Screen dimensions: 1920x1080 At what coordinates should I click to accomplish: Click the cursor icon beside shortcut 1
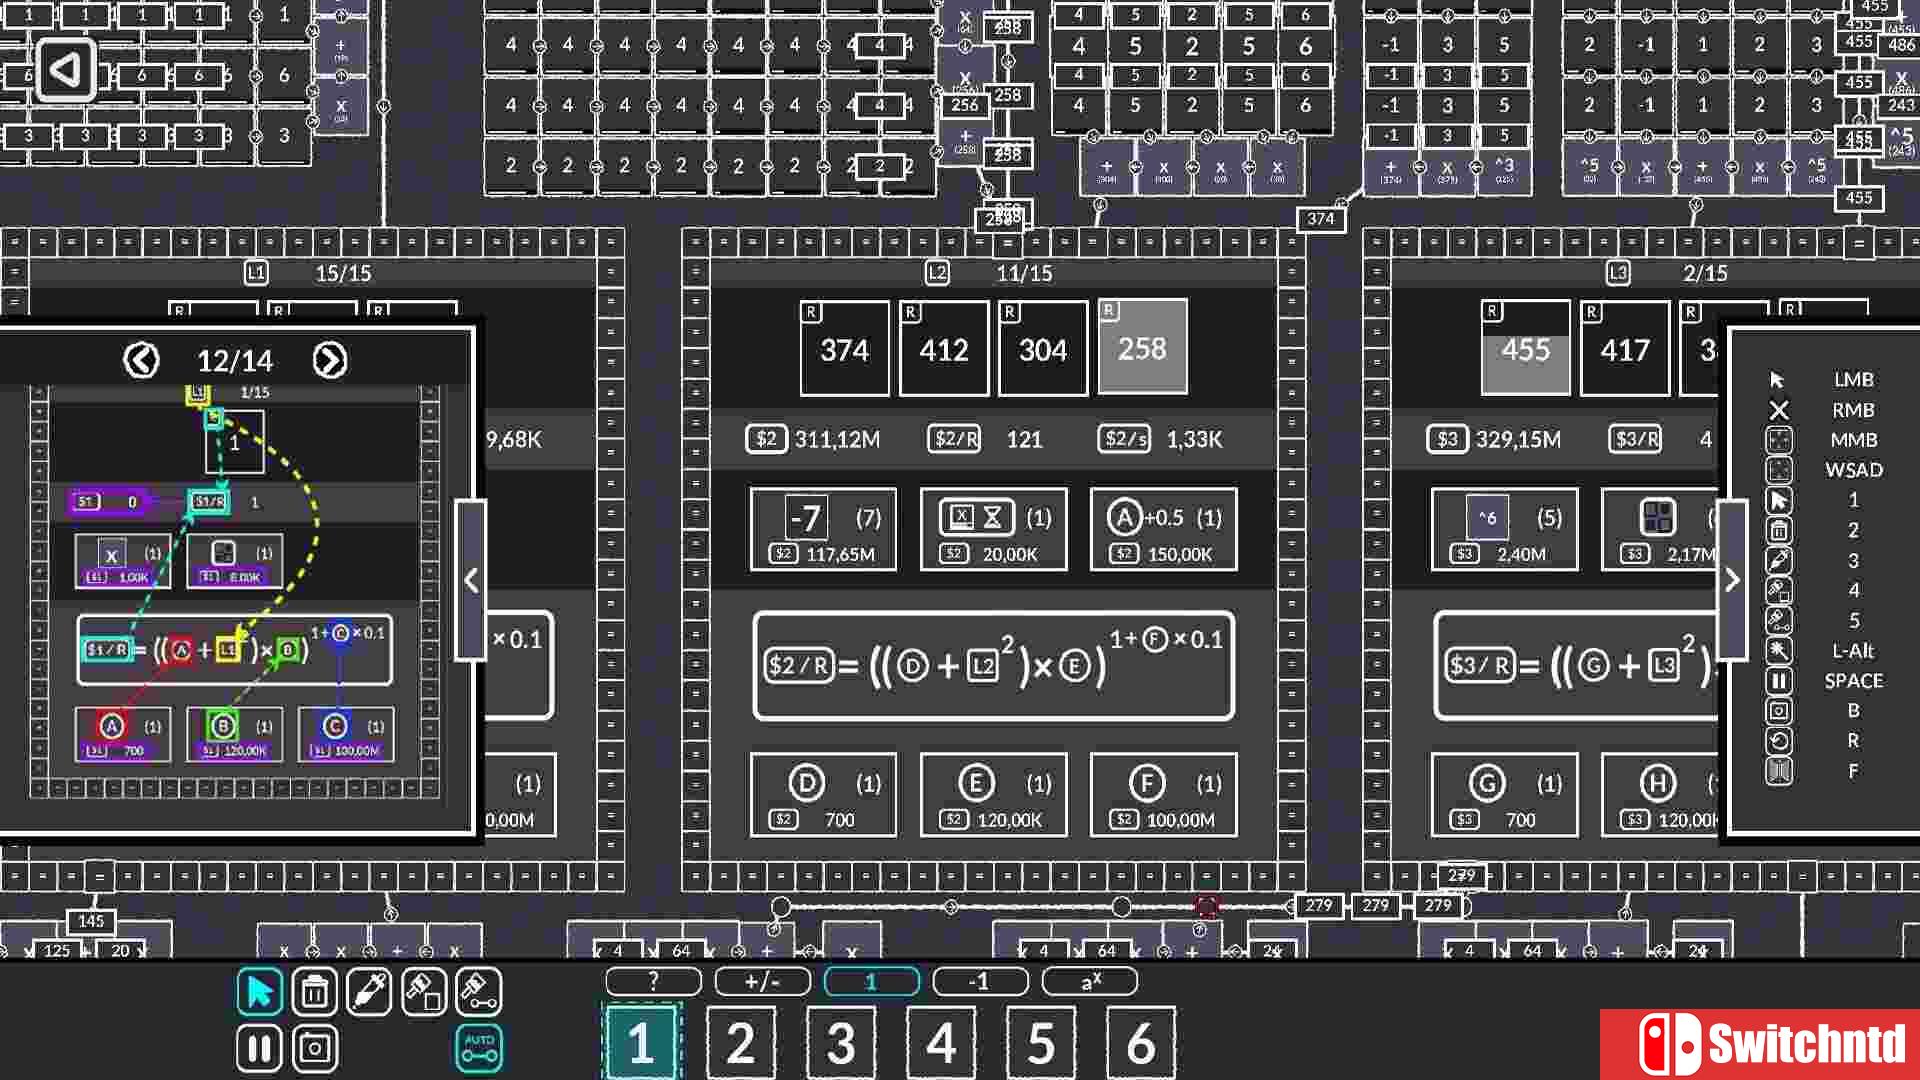point(1778,500)
